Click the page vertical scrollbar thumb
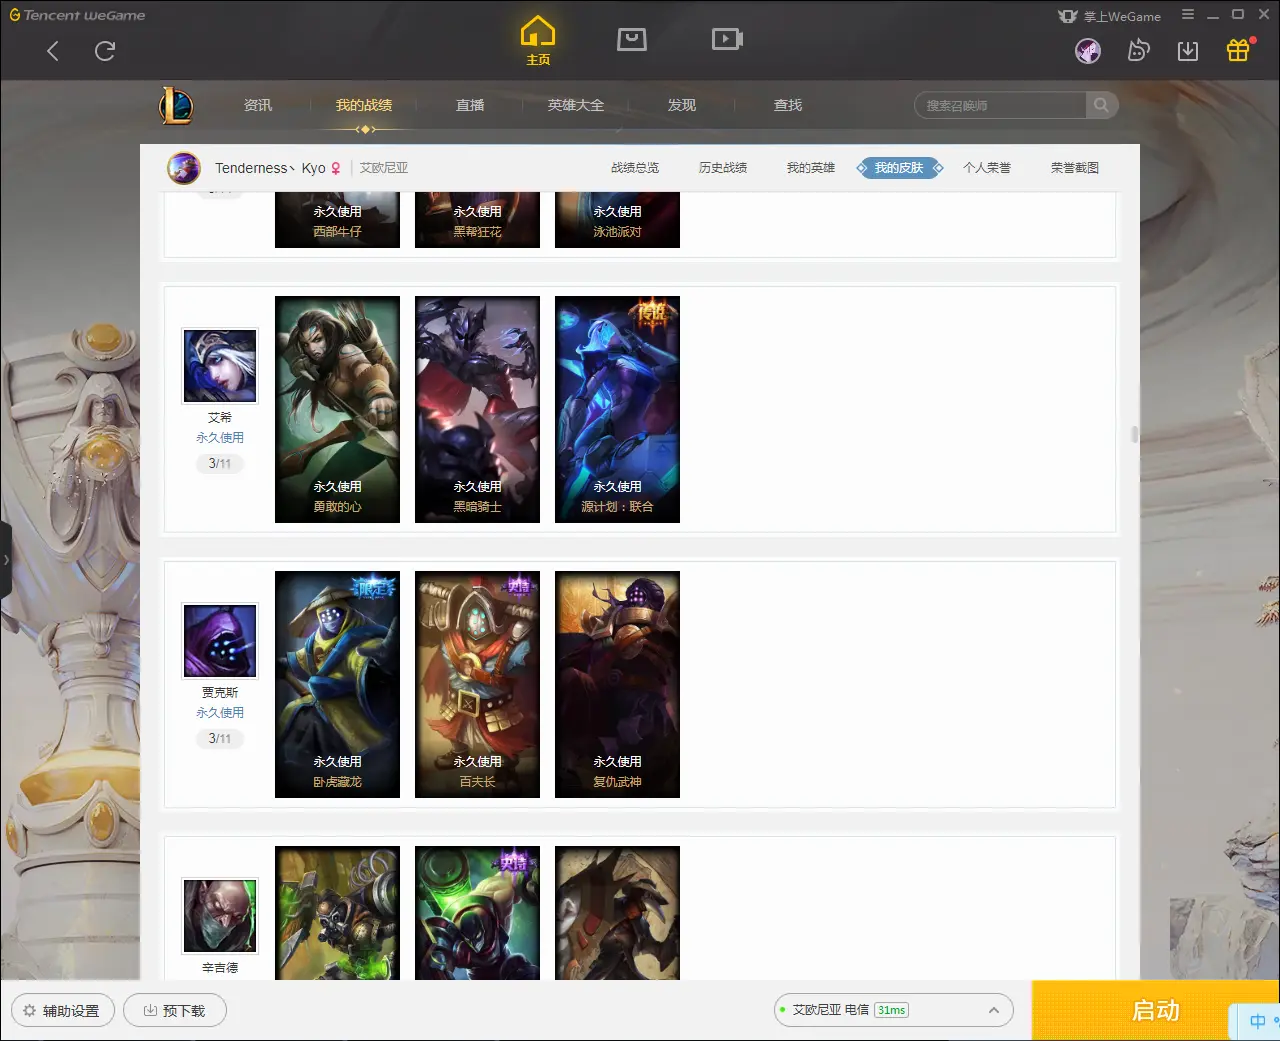 point(1134,434)
